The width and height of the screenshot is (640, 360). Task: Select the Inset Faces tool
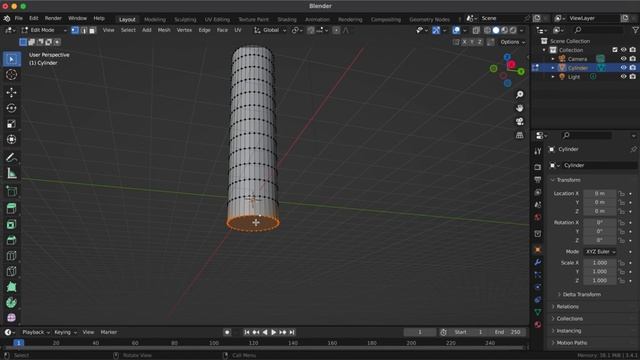tap(11, 224)
